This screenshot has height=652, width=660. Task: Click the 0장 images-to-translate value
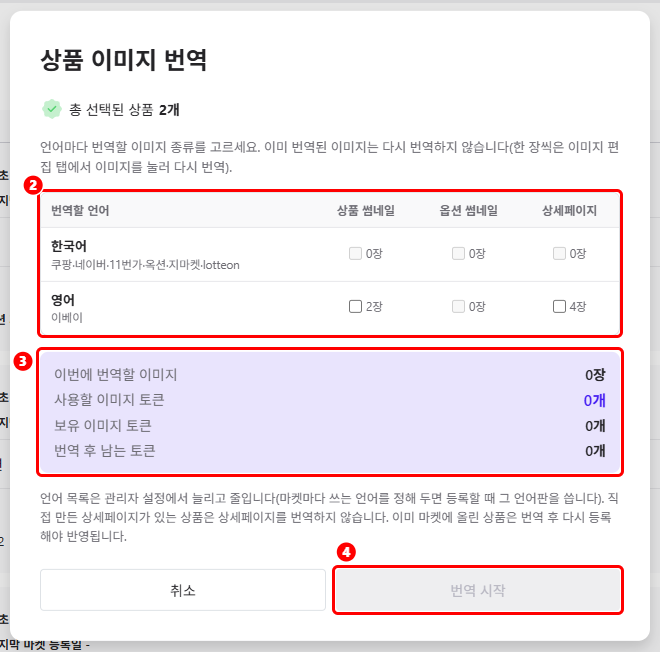[x=595, y=375]
